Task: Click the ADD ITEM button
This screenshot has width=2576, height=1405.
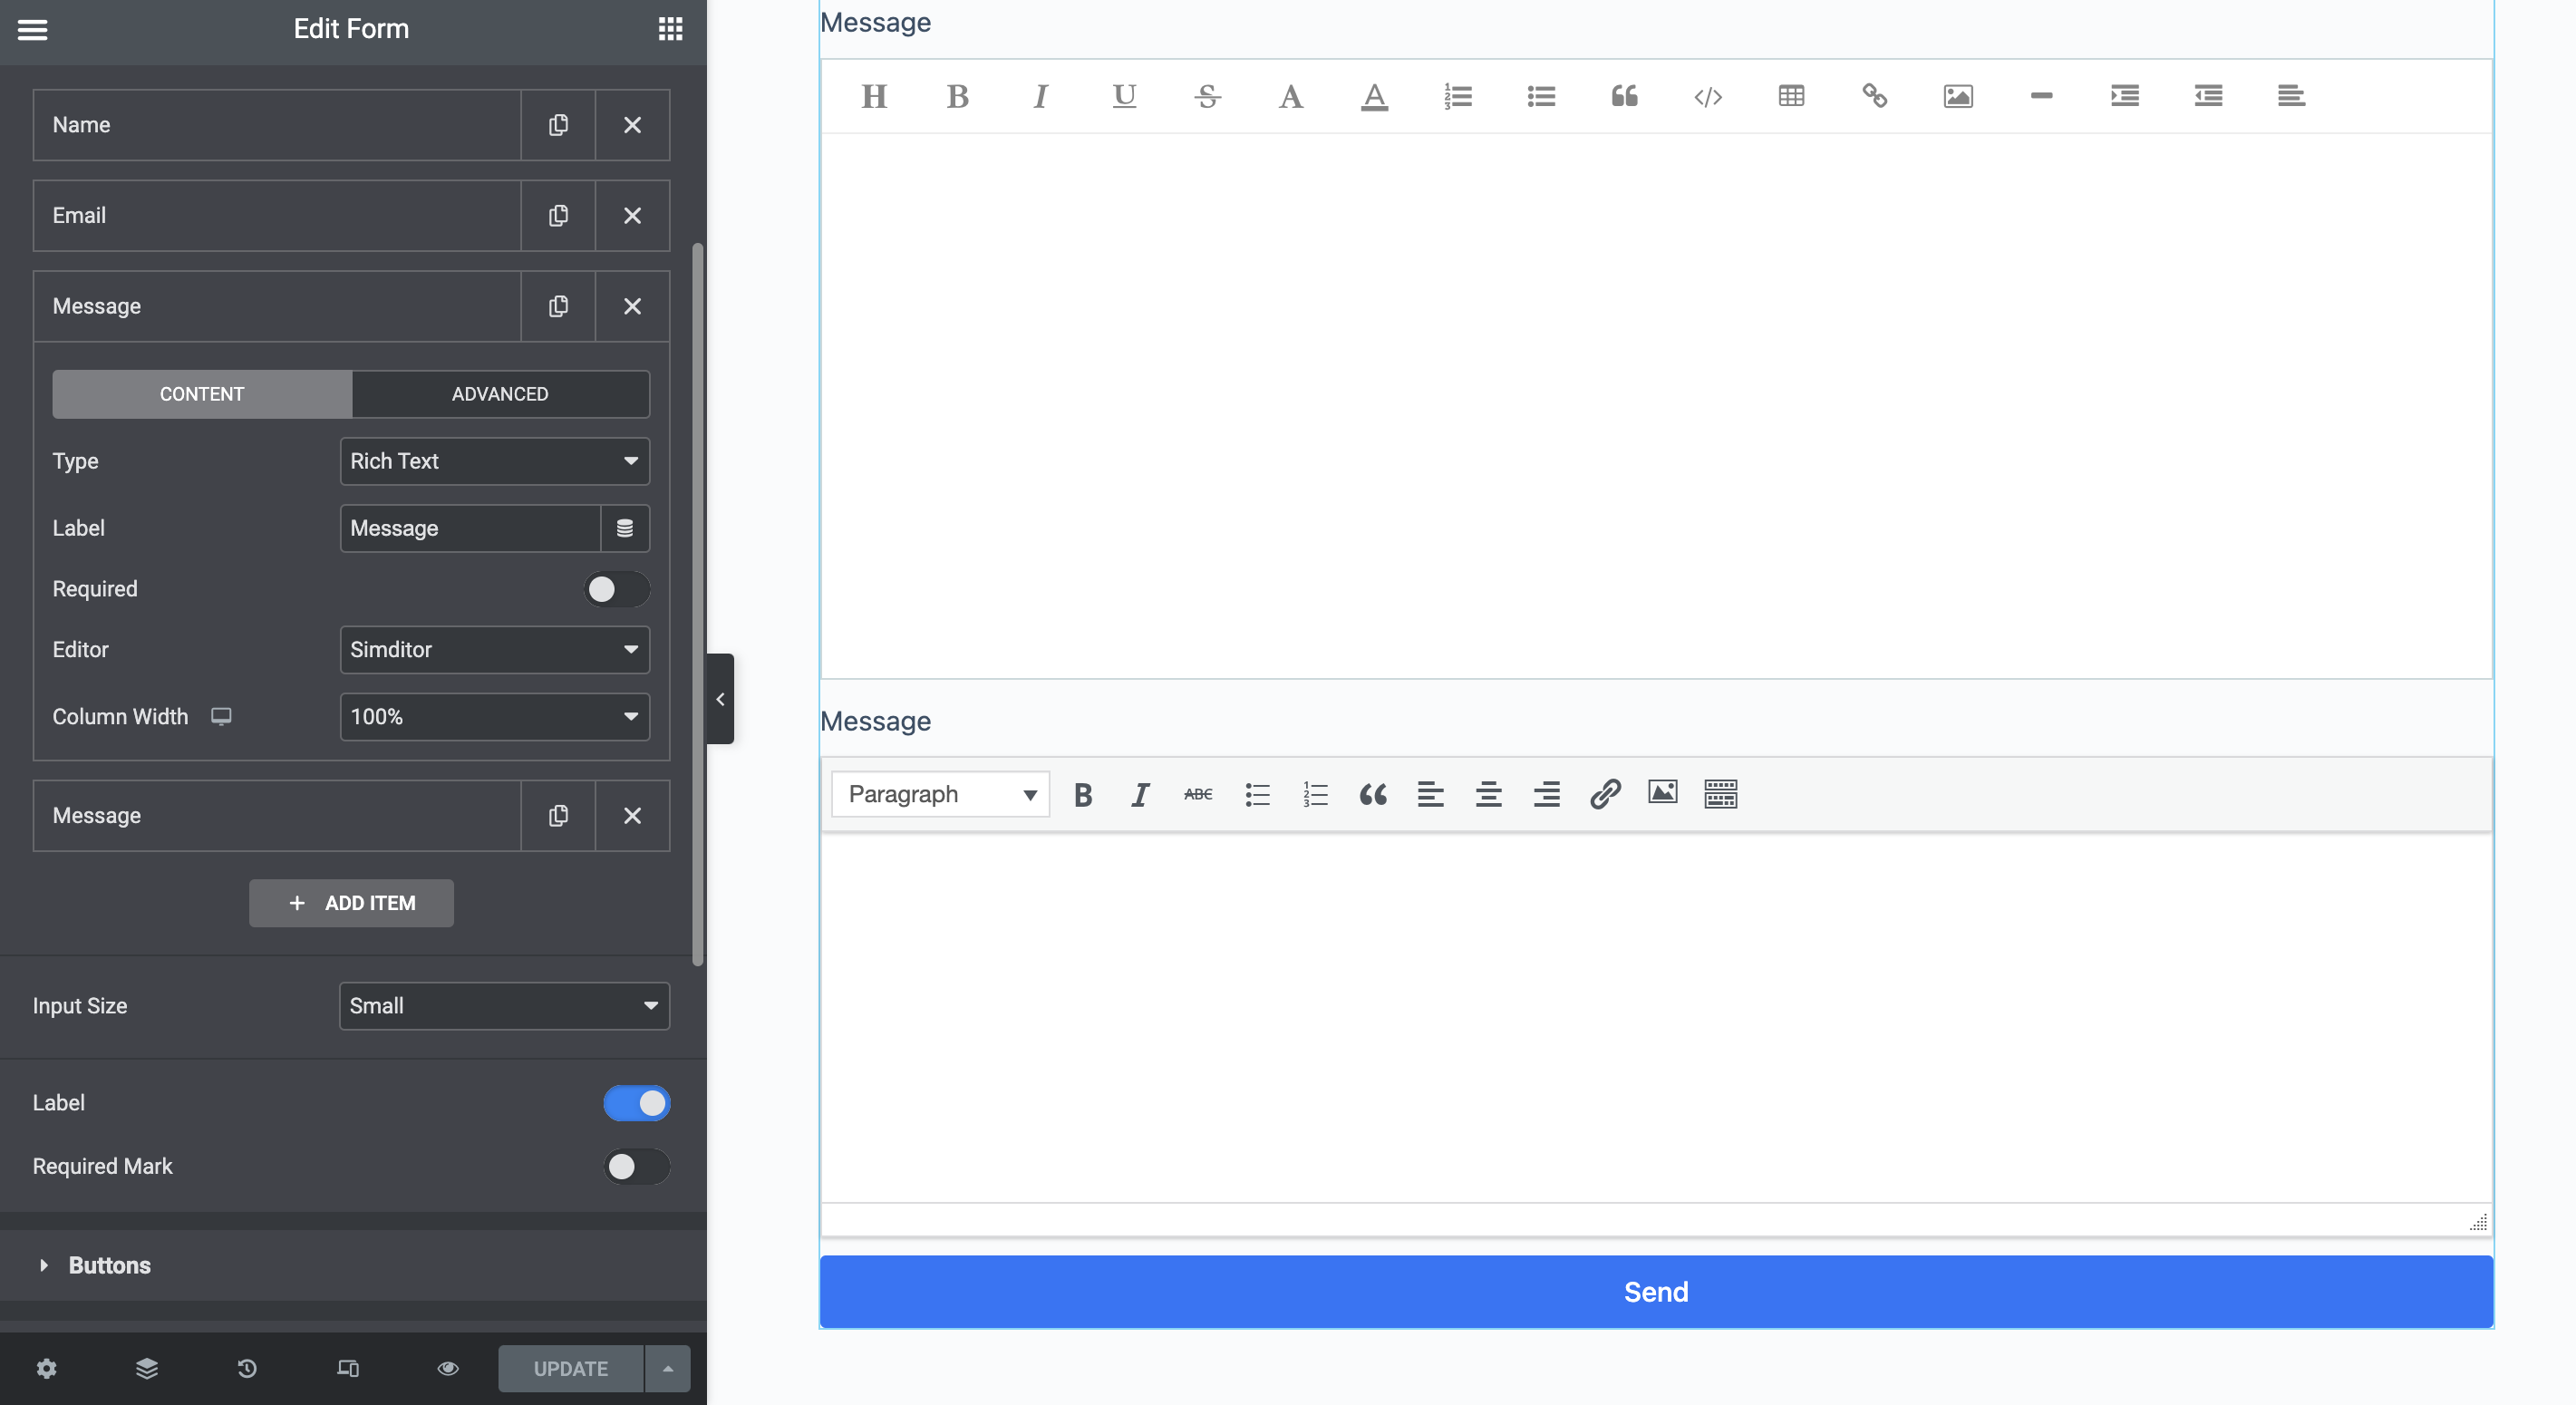Action: coord(351,903)
